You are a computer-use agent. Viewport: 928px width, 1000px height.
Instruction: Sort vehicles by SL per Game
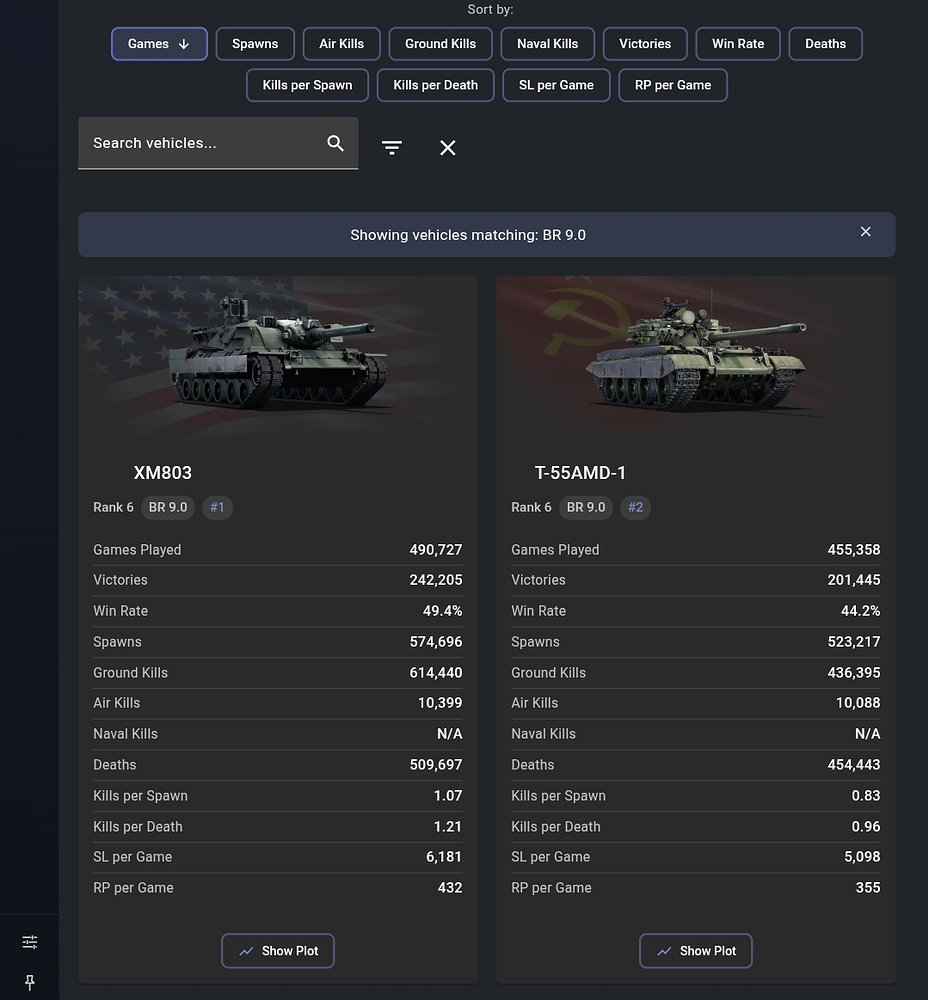coord(556,85)
